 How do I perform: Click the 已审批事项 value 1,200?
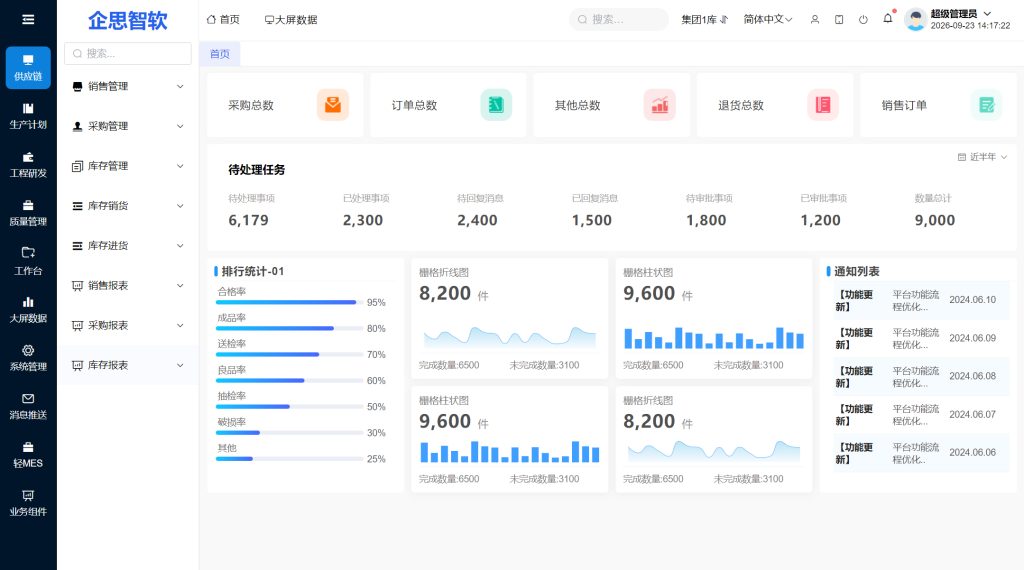[x=821, y=221]
